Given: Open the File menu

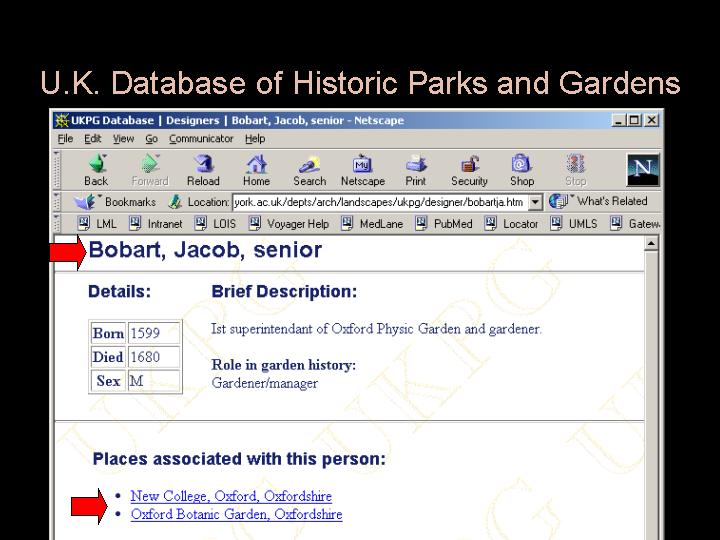Looking at the screenshot, I should [x=65, y=139].
